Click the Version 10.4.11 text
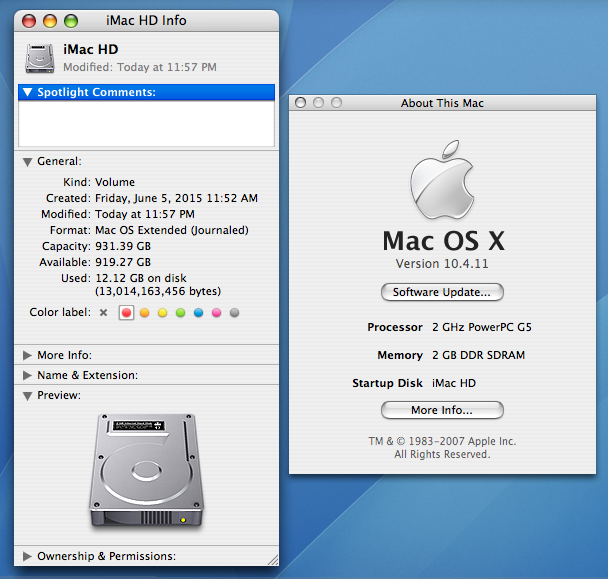This screenshot has height=579, width=608. pyautogui.click(x=442, y=264)
